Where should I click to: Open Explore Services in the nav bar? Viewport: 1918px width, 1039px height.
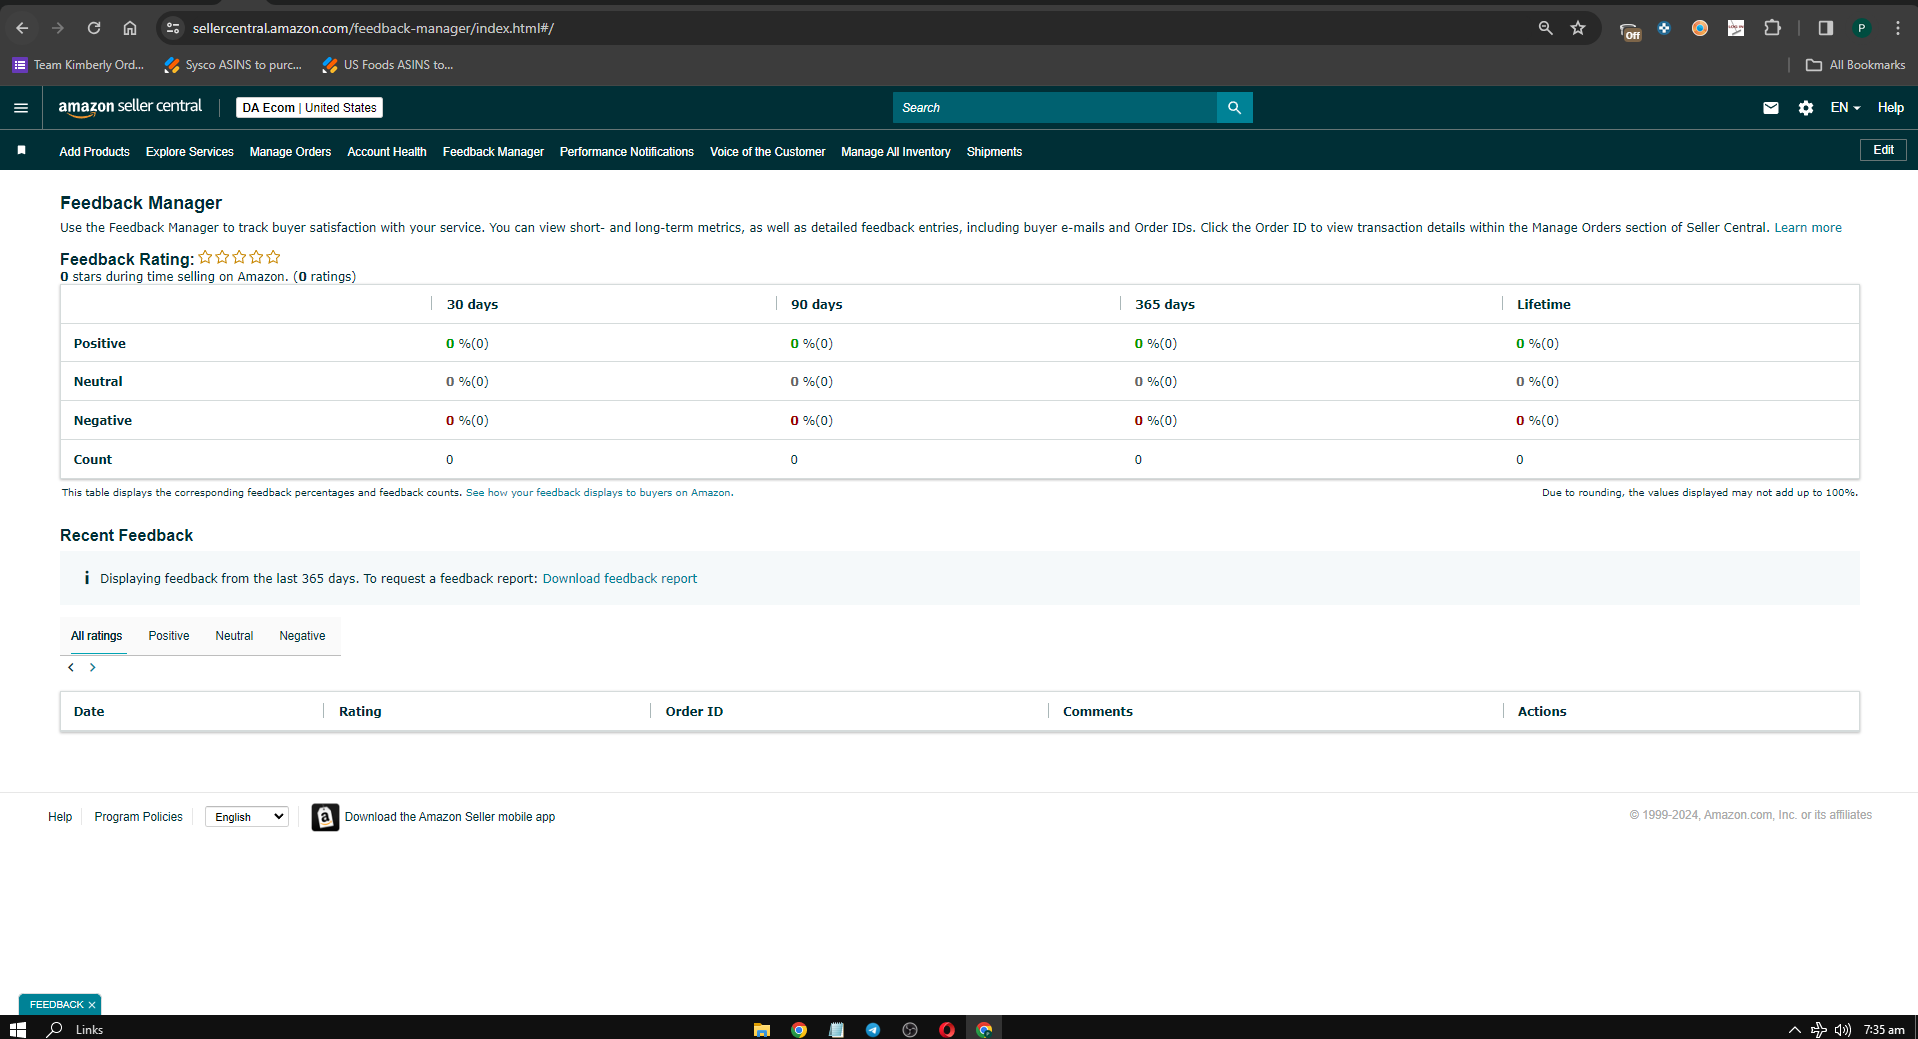[189, 152]
